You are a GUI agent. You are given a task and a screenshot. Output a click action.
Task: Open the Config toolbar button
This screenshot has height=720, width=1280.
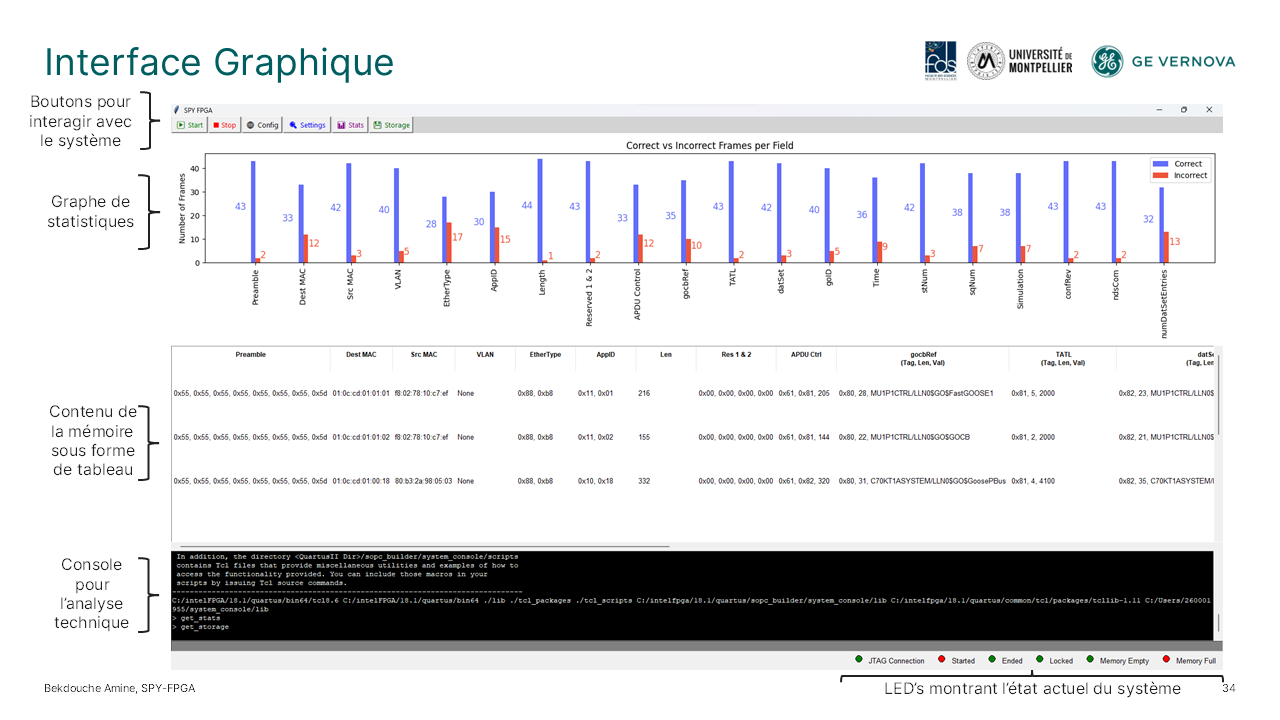(x=262, y=125)
